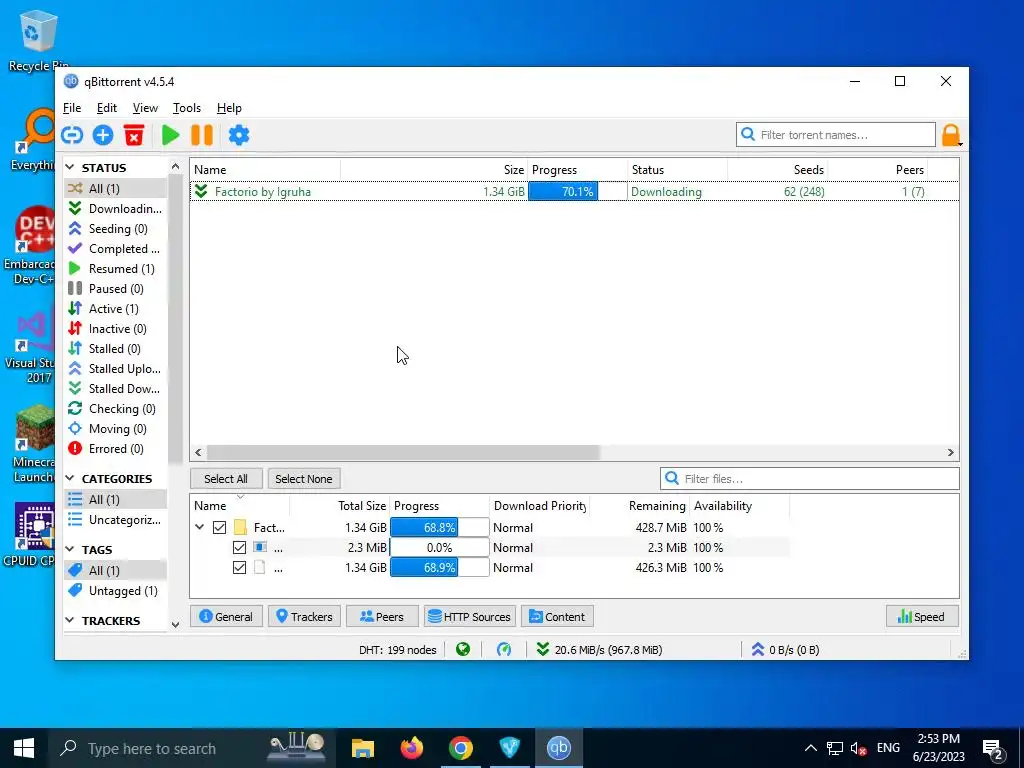This screenshot has width=1024, height=768.
Task: Click the download speed status entry
Action: pyautogui.click(x=599, y=650)
